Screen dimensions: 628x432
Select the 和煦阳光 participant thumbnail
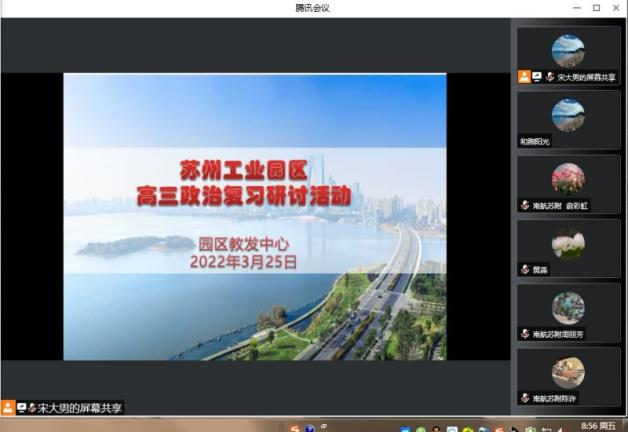pyautogui.click(x=568, y=114)
